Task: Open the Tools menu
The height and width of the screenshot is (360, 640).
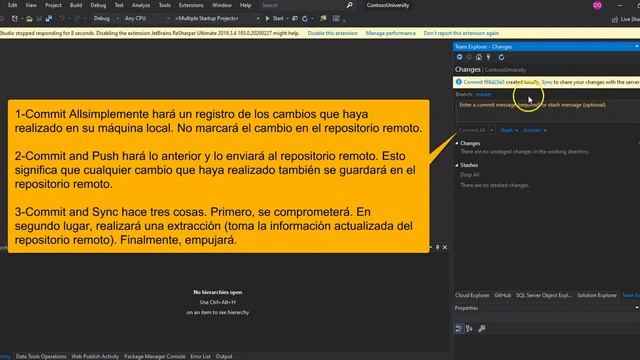Action: tap(164, 5)
